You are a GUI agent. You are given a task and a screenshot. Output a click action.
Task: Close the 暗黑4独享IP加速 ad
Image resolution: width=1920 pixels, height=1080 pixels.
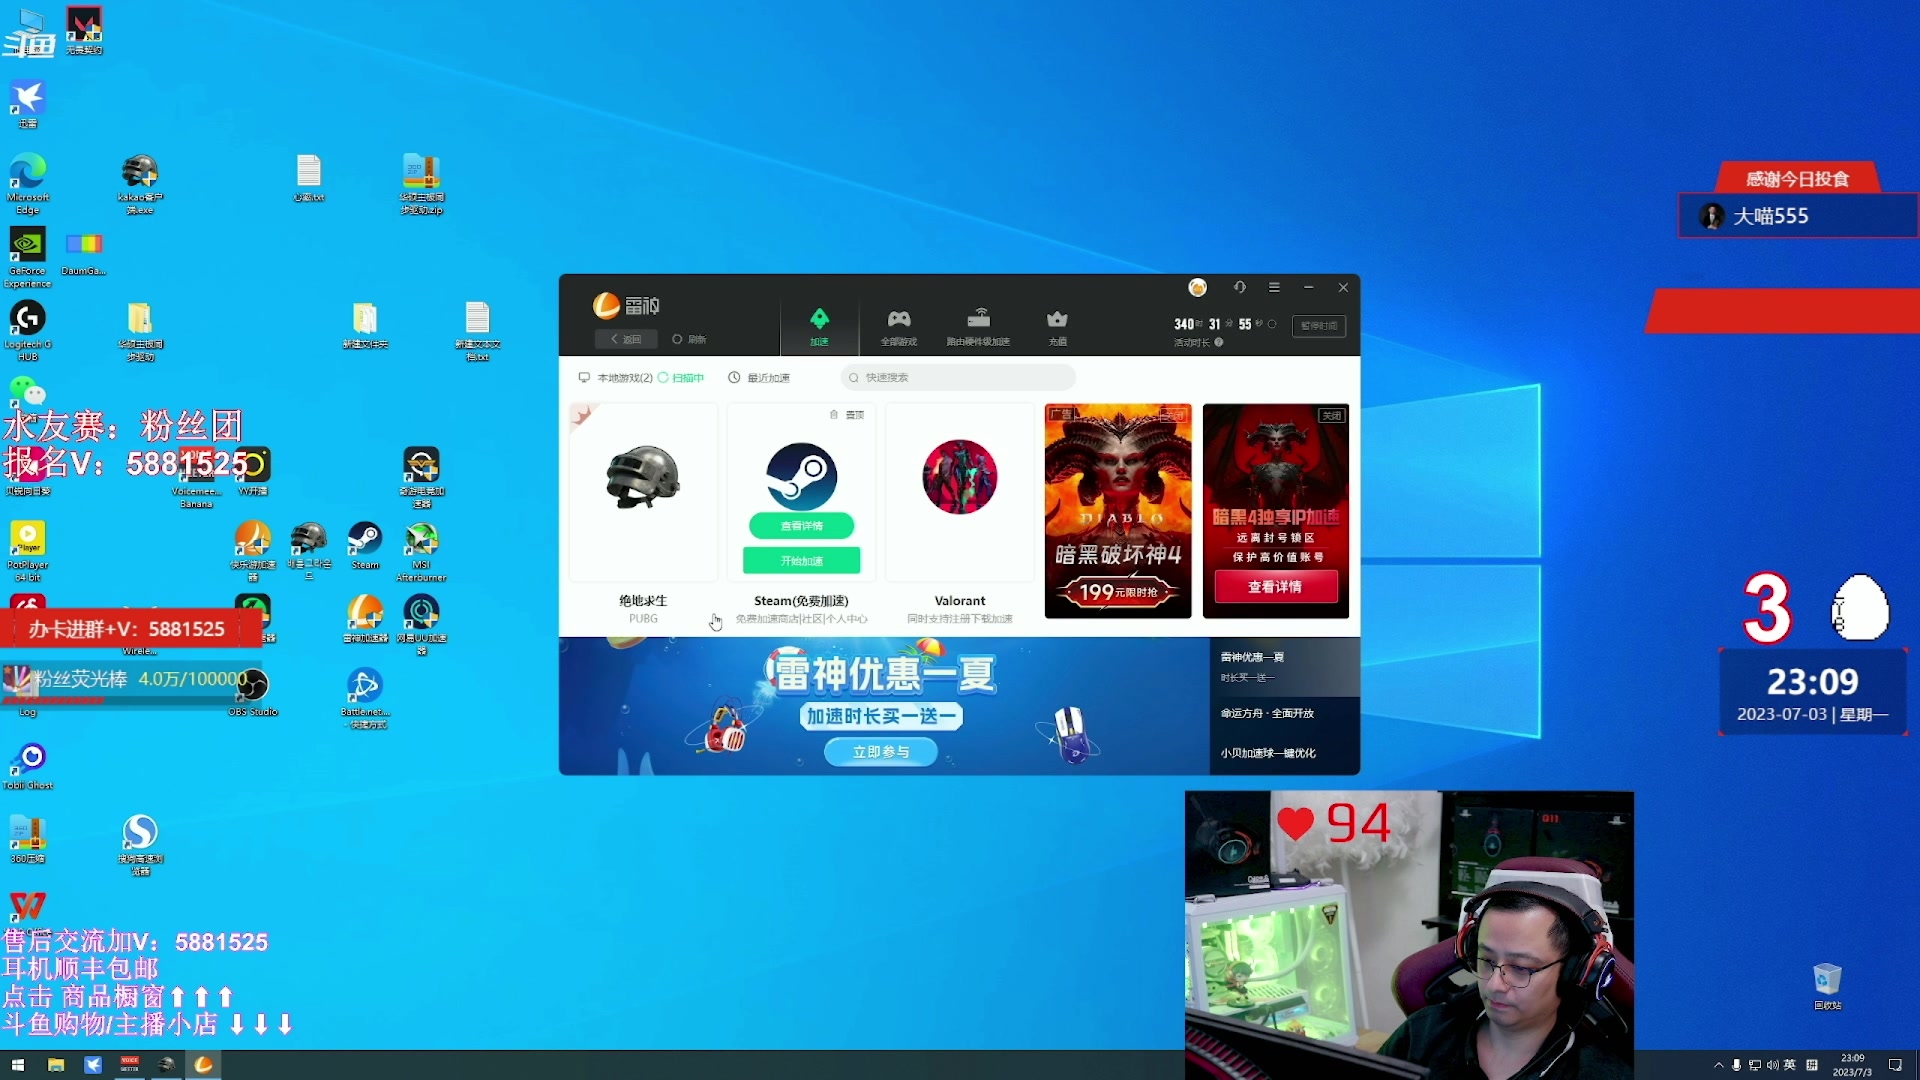(1332, 415)
